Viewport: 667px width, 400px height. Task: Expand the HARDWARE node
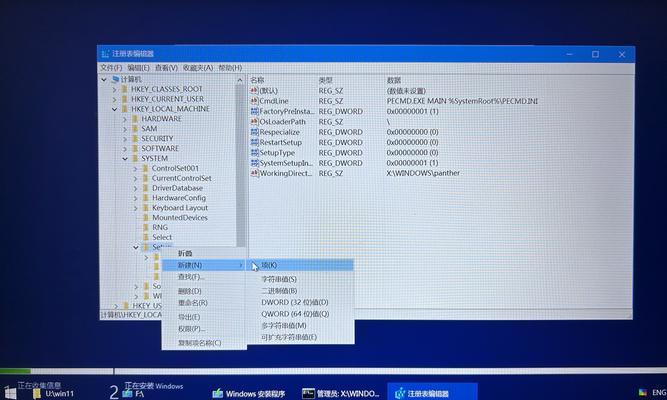pos(125,119)
